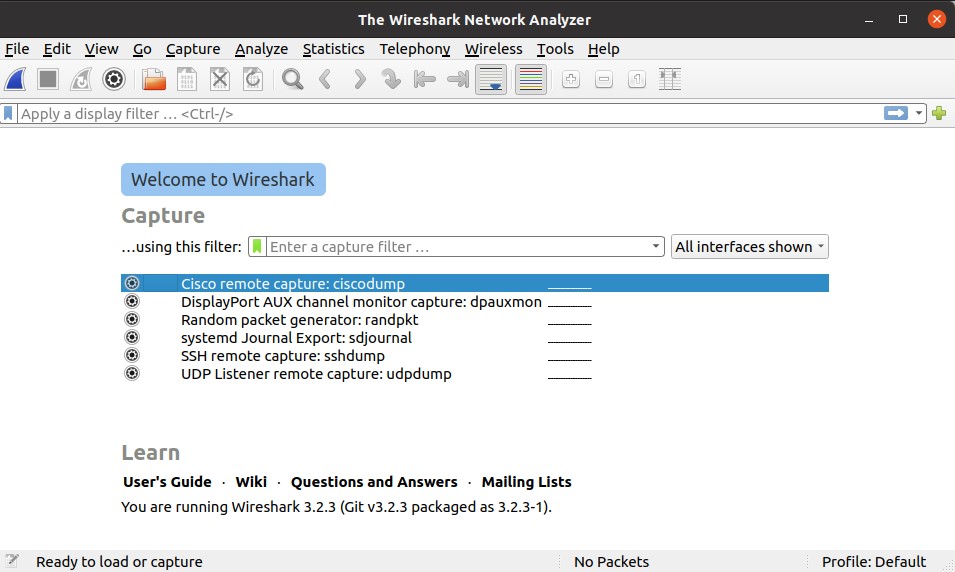Viewport: 955px width, 572px height.
Task: Open sshdump interface settings gear icon
Action: (132, 355)
